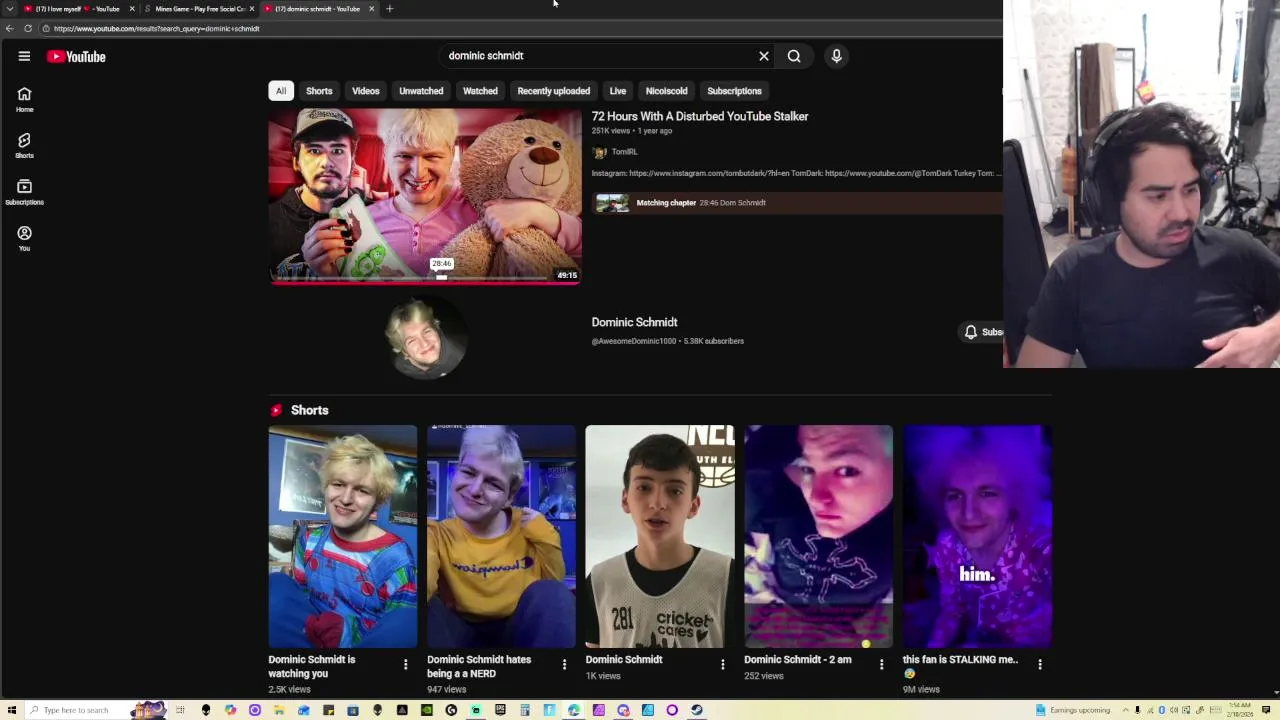This screenshot has height=720, width=1280.
Task: Play 'this fan is STALKING me' short
Action: tap(977, 537)
